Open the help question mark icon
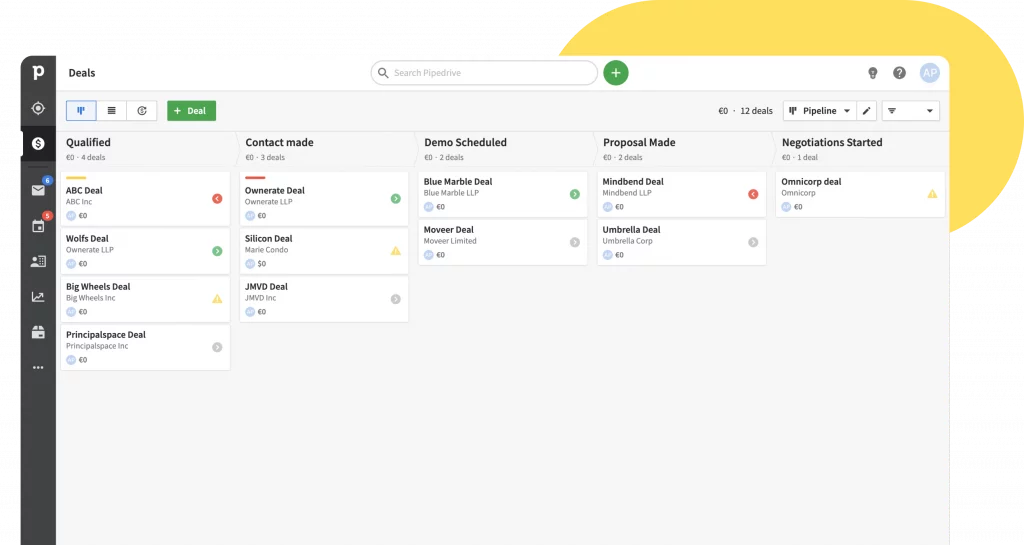The image size is (1024, 545). coord(899,72)
